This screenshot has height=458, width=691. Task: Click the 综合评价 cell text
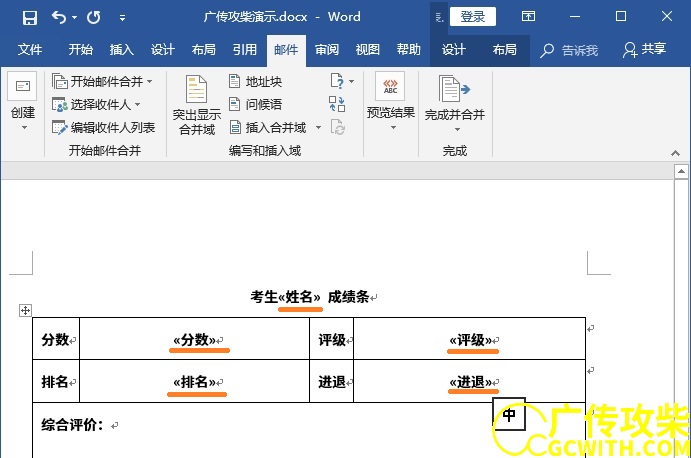pos(72,425)
